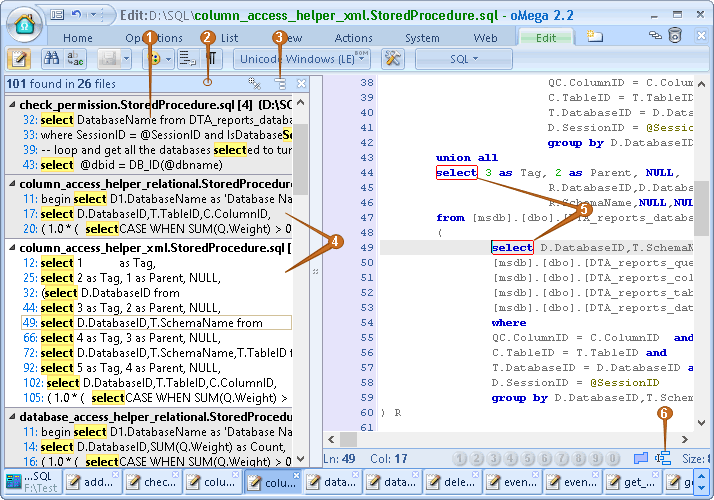Screen dimensions: 714x500
Task: Click the Save floppy disk button
Action: (x=109, y=59)
